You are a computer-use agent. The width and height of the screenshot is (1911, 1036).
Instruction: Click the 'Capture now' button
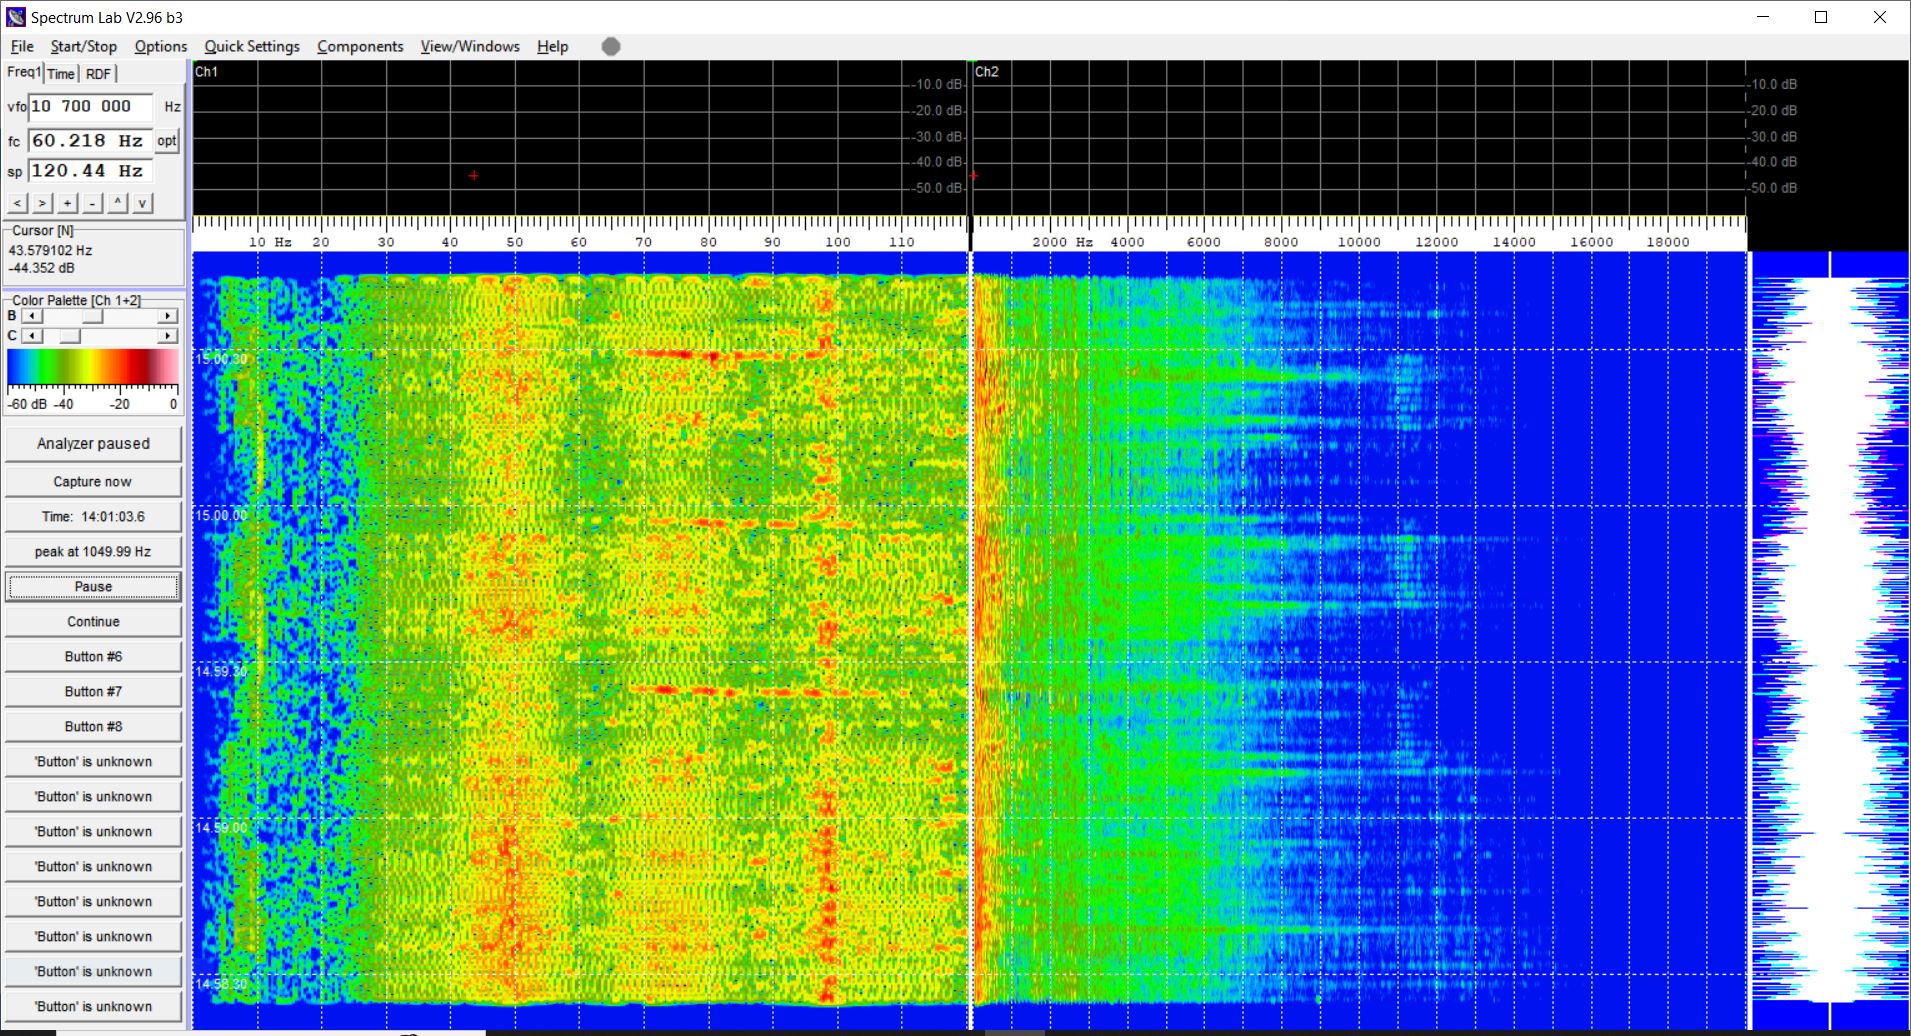(x=93, y=481)
